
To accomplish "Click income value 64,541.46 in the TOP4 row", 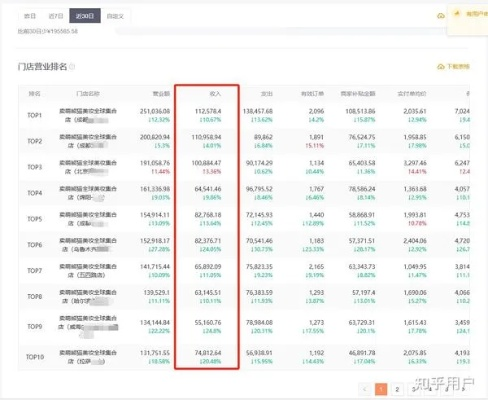I will (x=208, y=189).
